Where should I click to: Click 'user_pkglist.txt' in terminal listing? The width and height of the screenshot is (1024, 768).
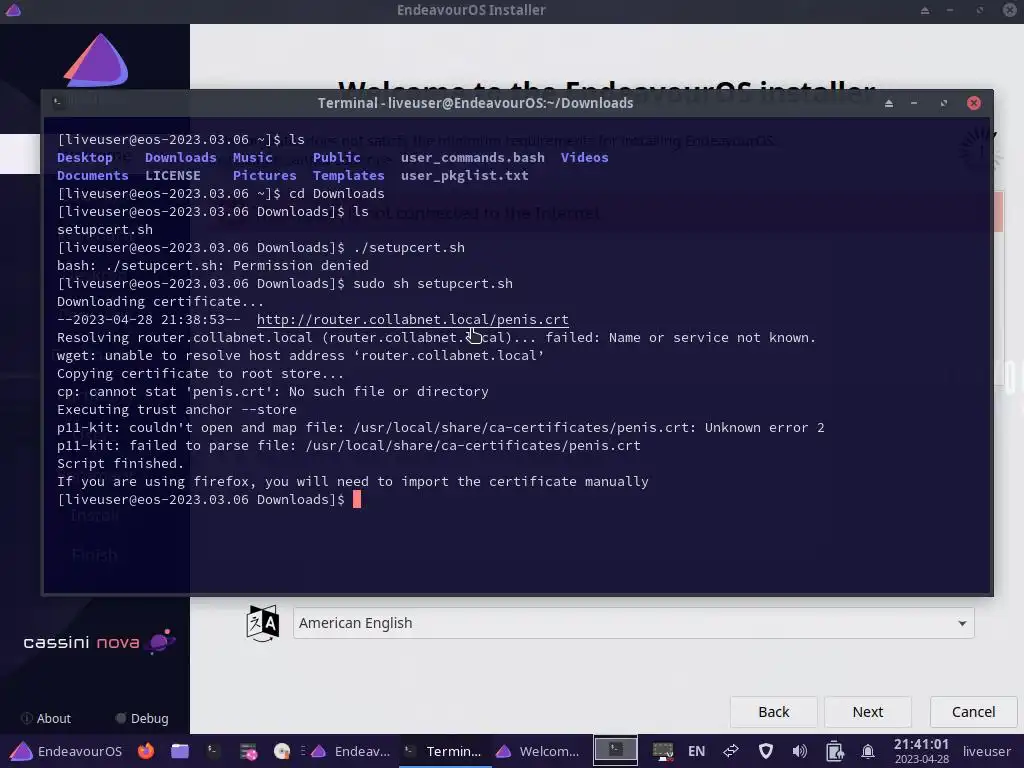point(464,176)
